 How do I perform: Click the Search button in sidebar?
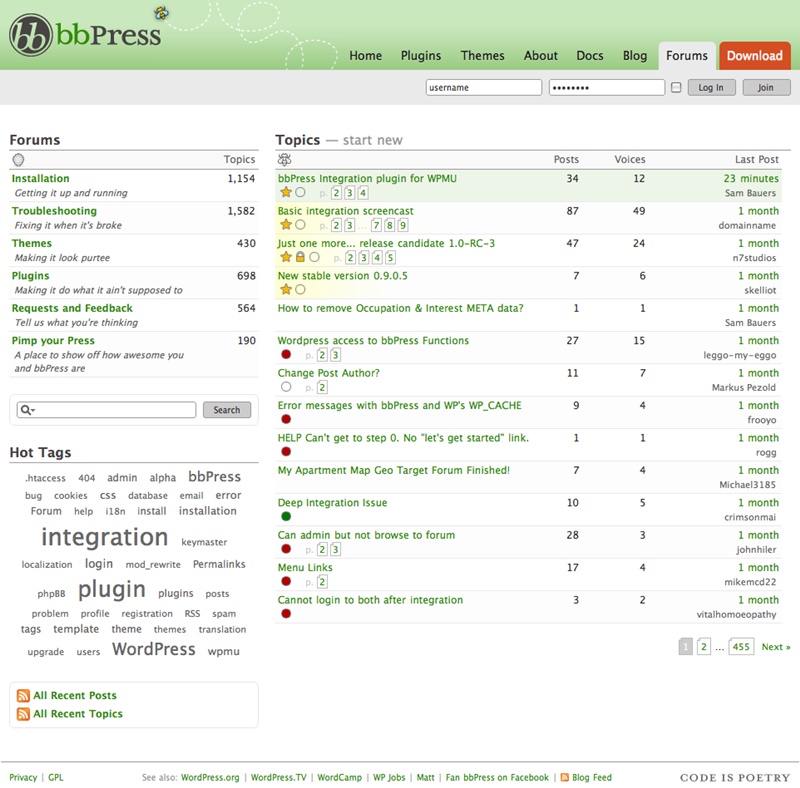227,410
